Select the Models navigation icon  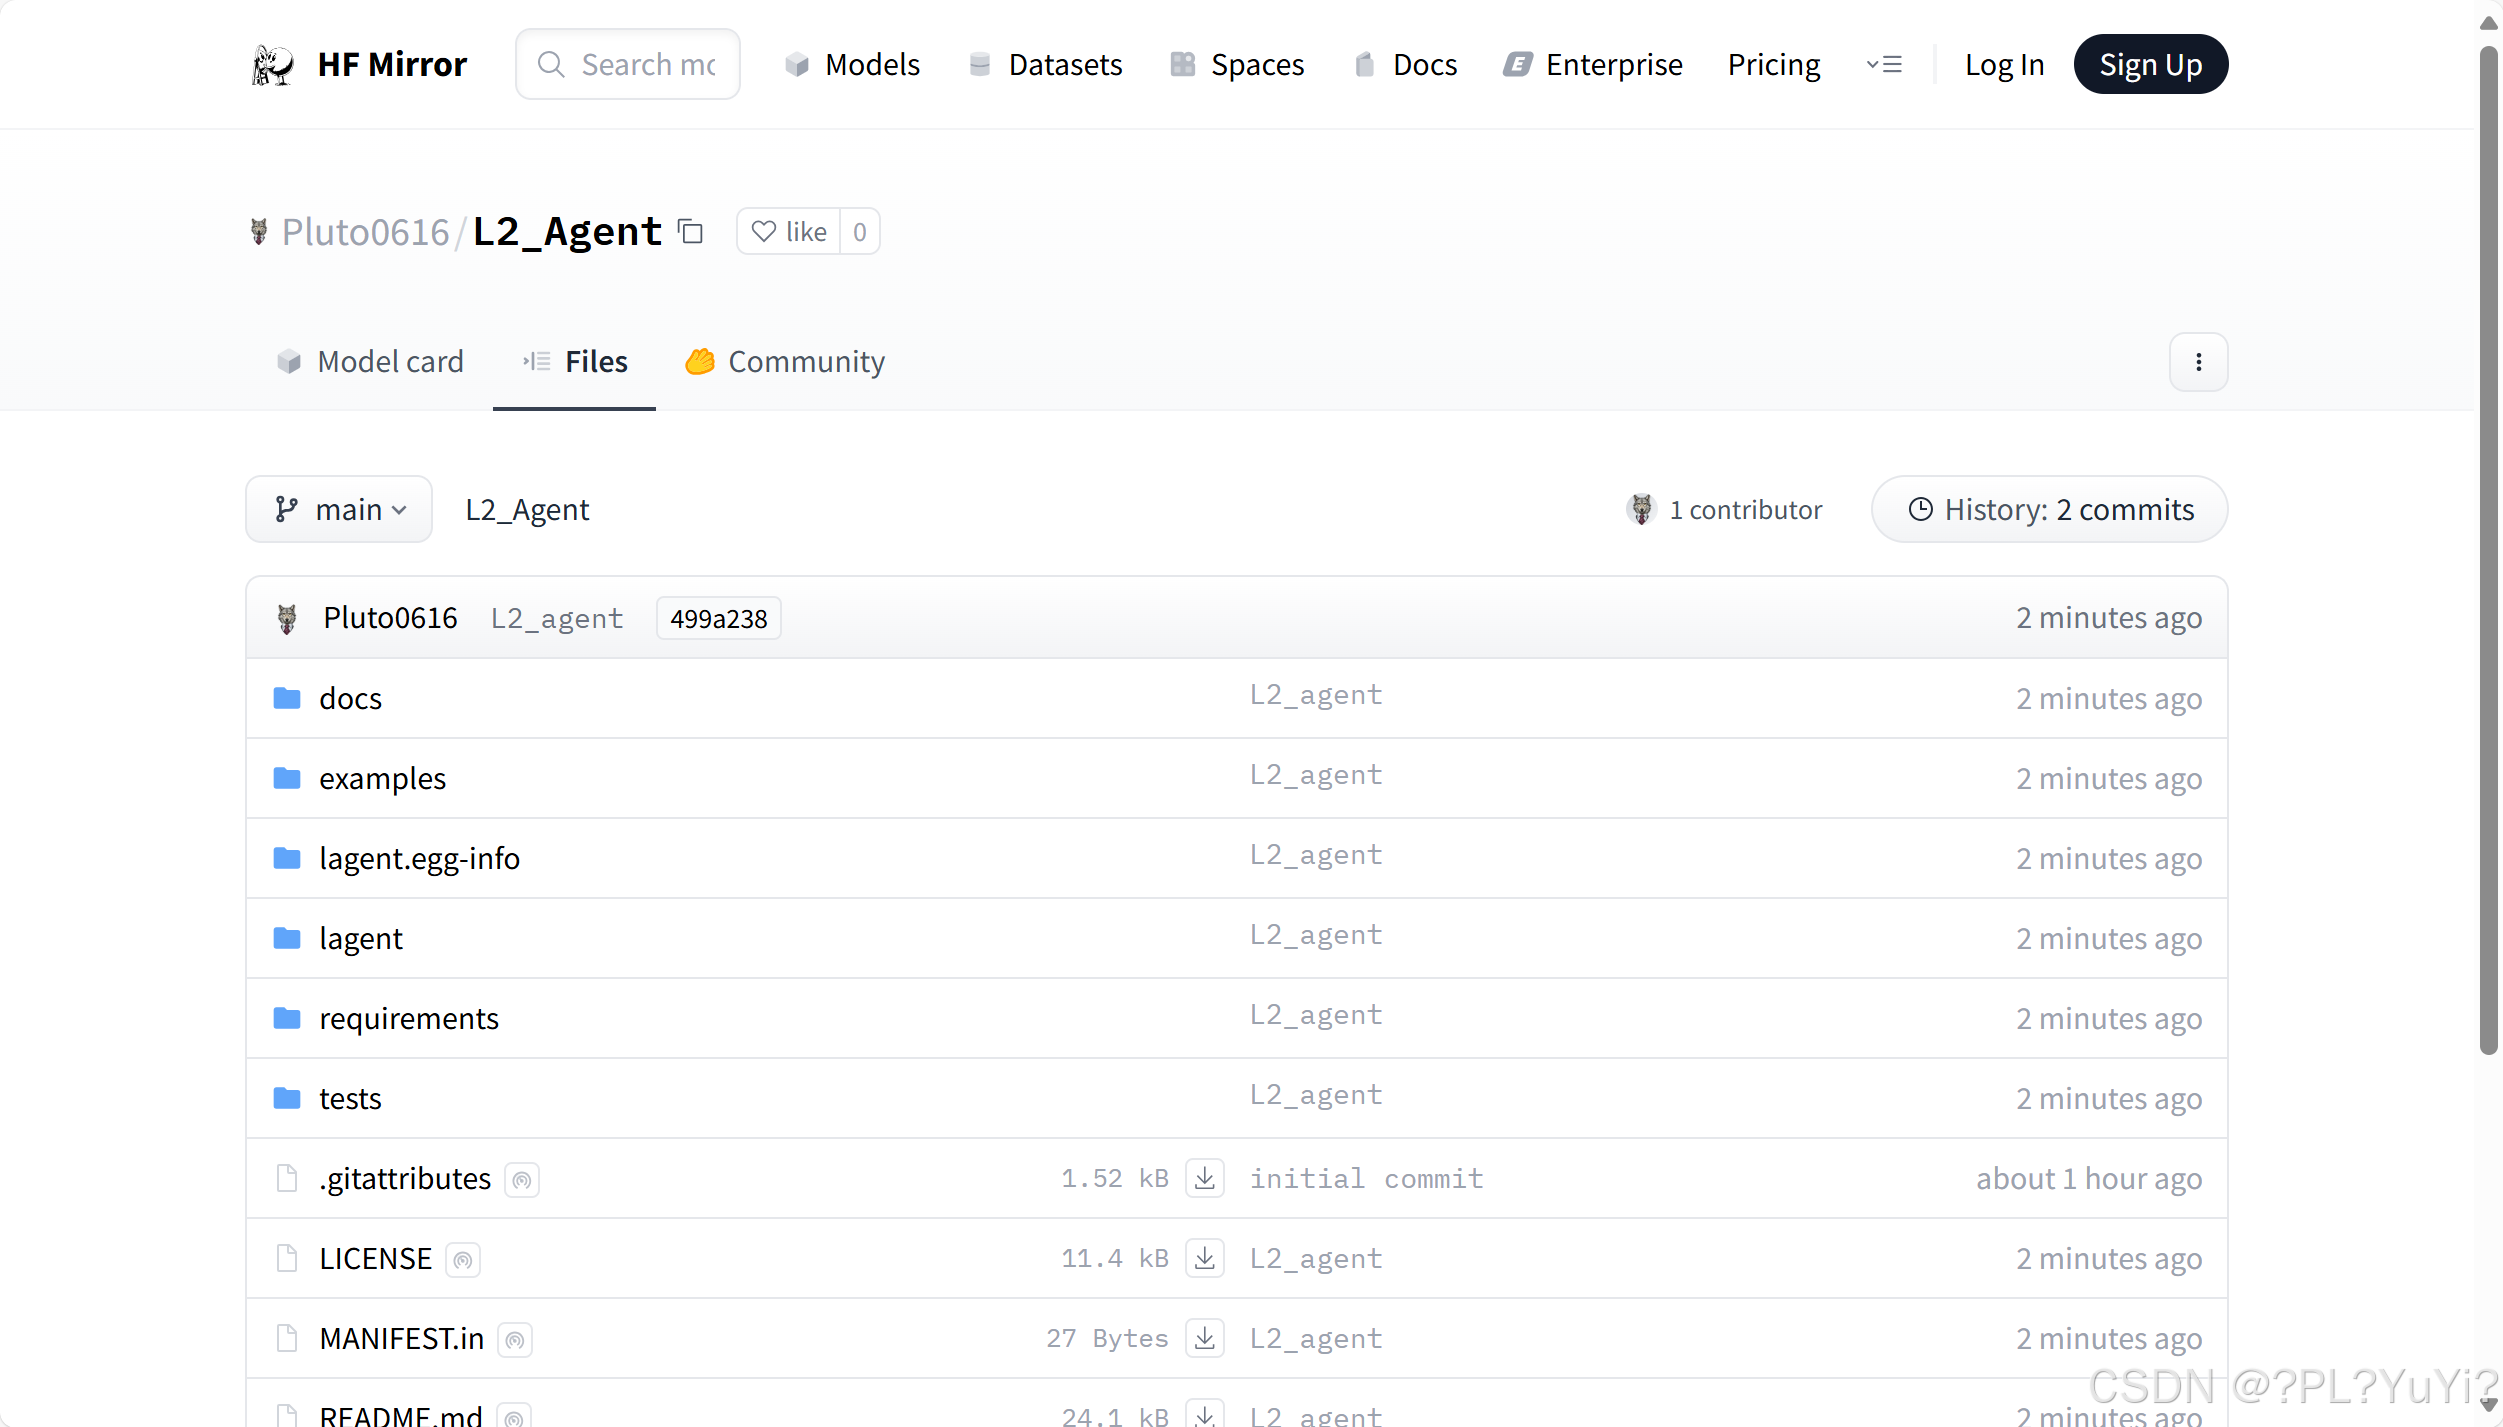click(x=797, y=63)
